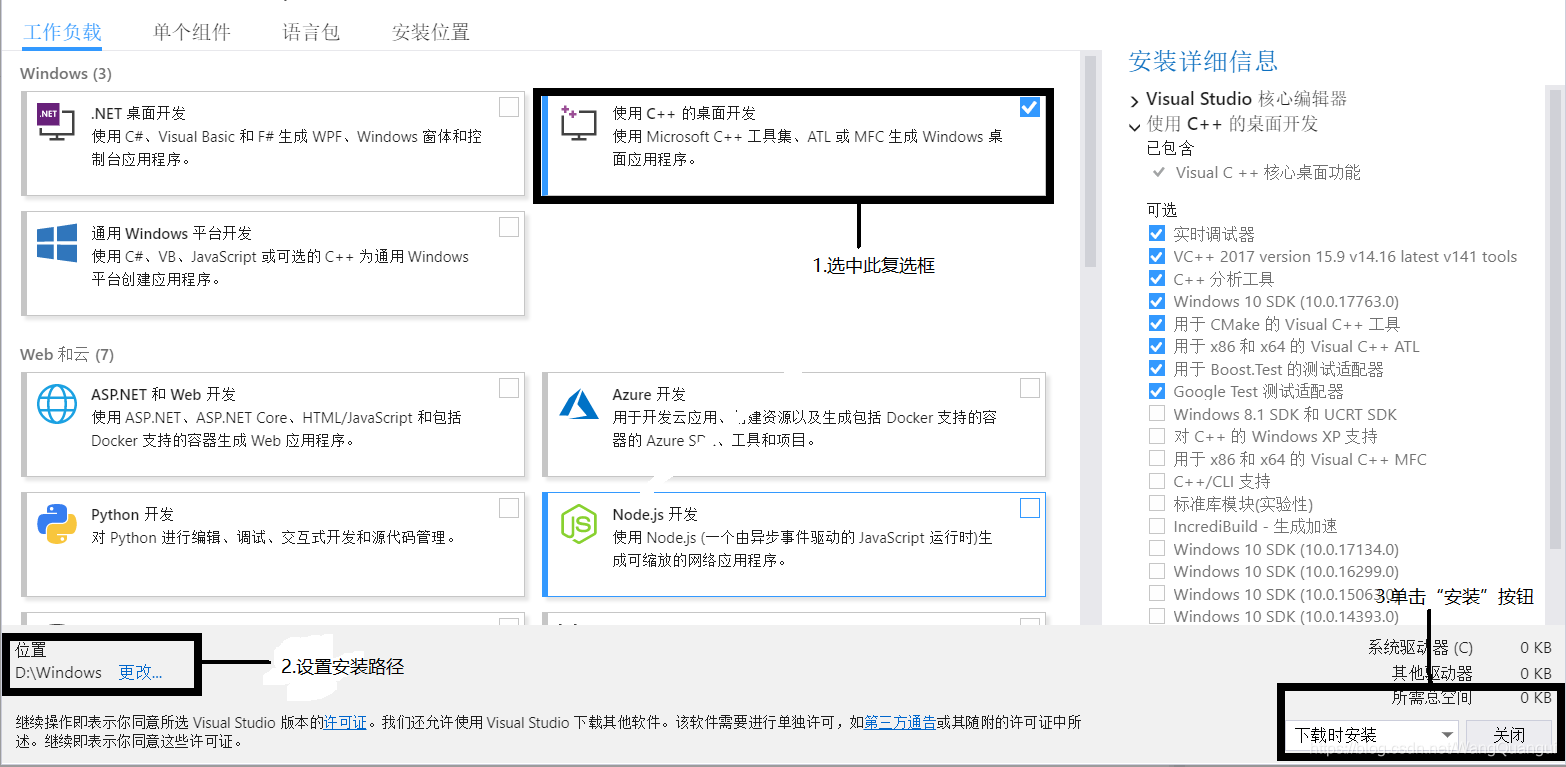This screenshot has width=1566, height=767.
Task: Open the 第三方通告 link
Action: tap(900, 722)
